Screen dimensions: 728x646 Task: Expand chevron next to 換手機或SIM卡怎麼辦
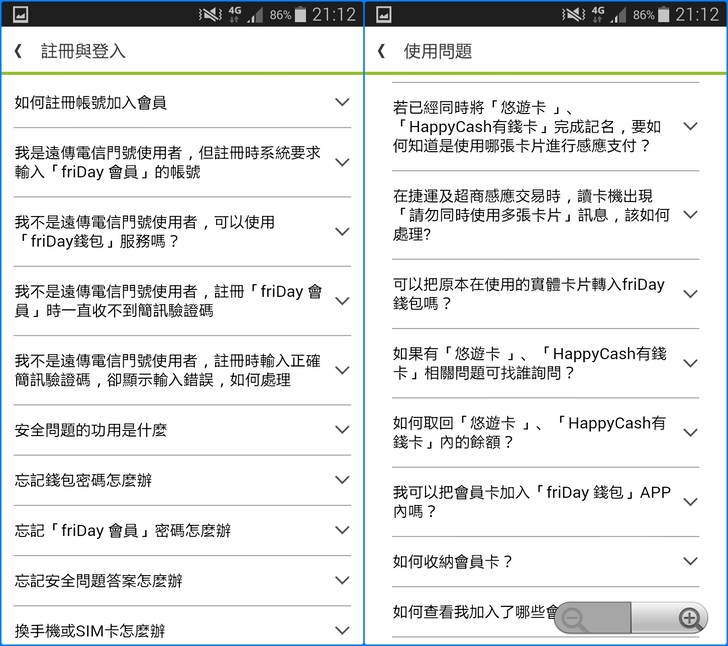(x=342, y=630)
